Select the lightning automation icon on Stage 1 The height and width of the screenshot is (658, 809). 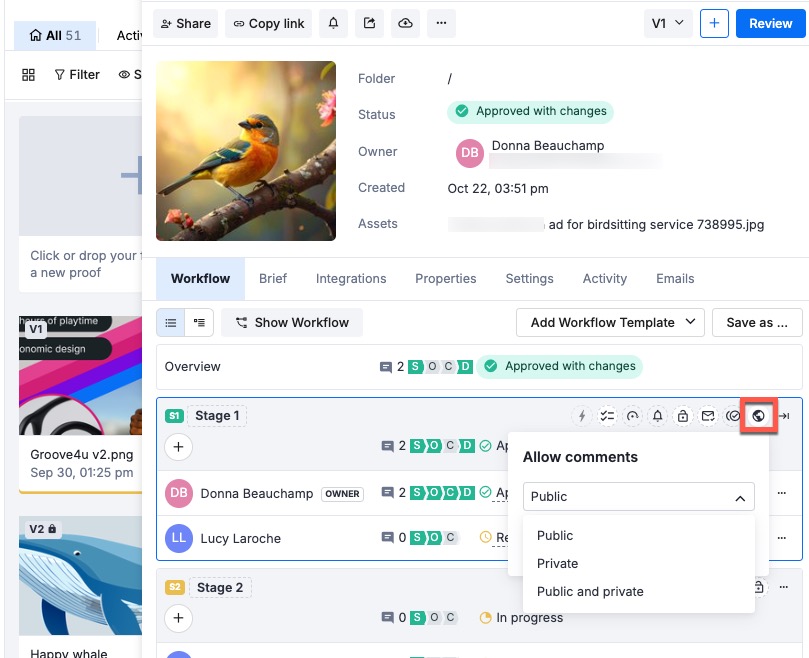pyautogui.click(x=581, y=415)
